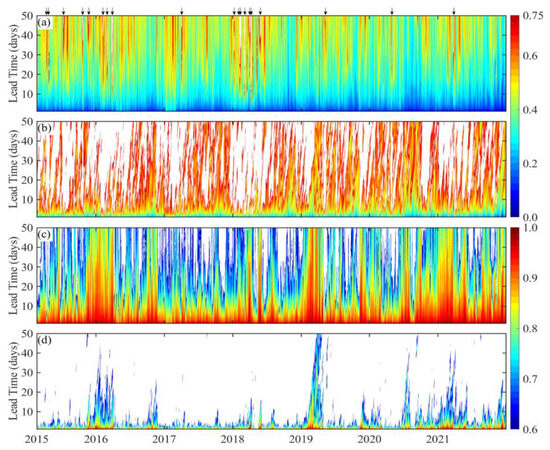The image size is (550, 450).
Task: Click the 0.7 tick on lower colorbar
Action: tap(530, 379)
